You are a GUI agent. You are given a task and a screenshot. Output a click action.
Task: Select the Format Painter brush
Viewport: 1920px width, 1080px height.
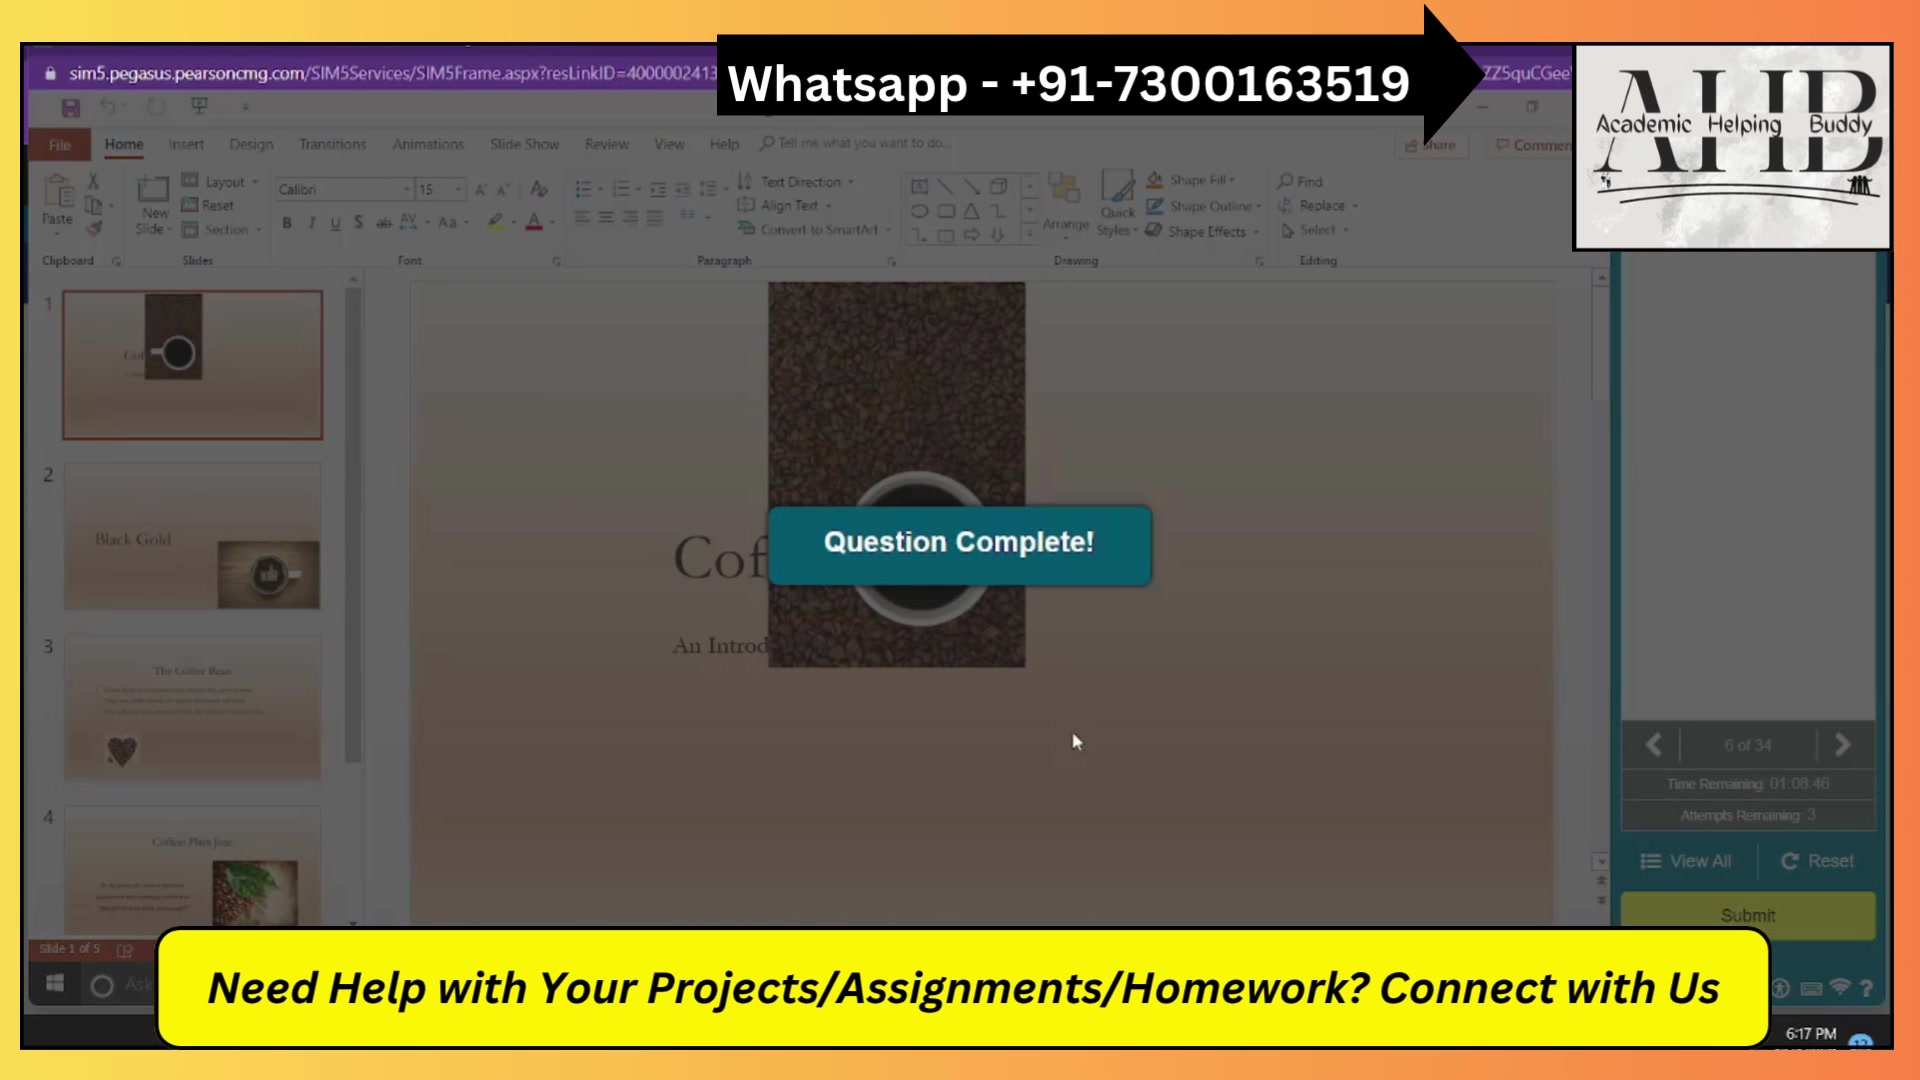point(93,229)
